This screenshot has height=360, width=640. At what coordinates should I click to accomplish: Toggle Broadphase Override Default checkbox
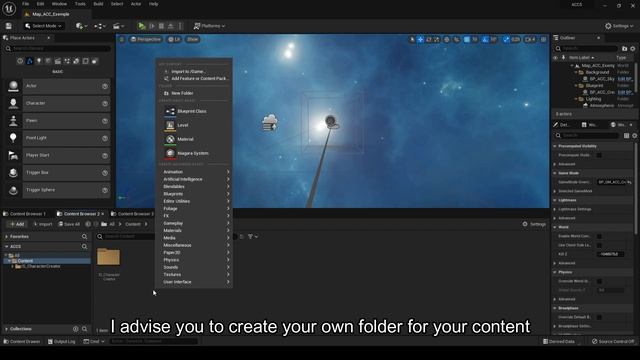pyautogui.click(x=599, y=317)
